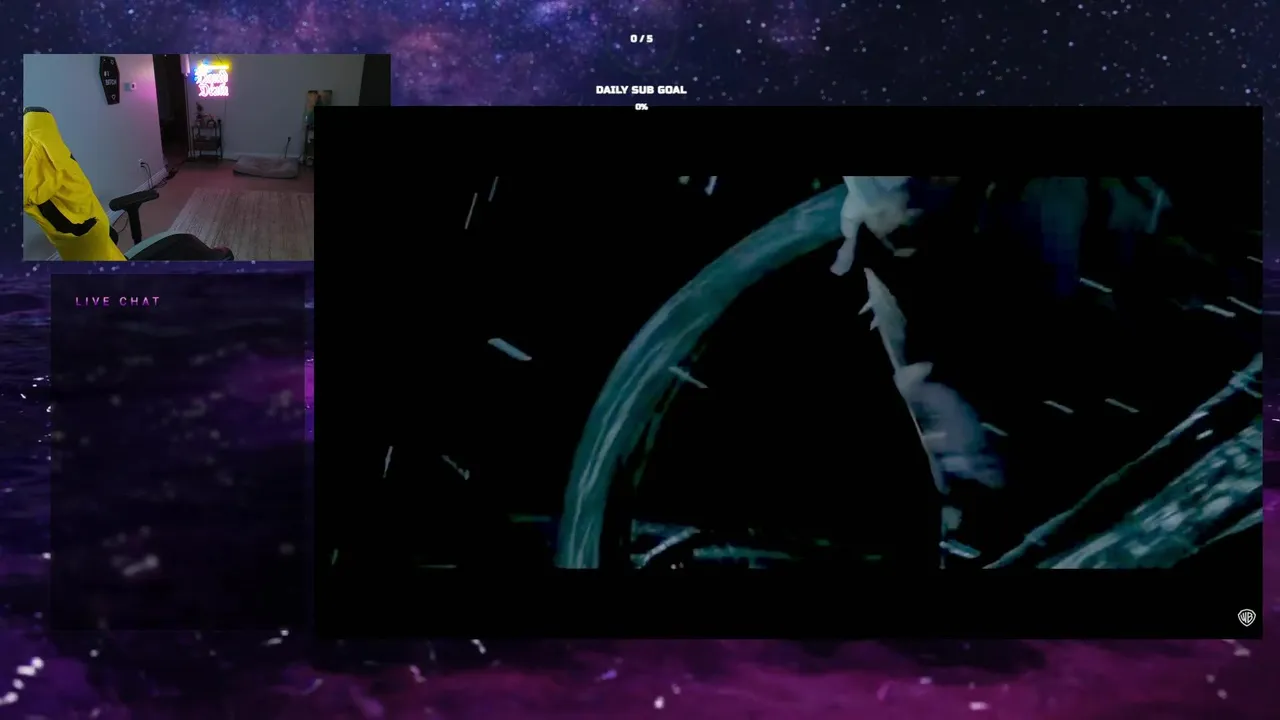
Task: Click the neon sign in webcam
Action: tap(212, 81)
